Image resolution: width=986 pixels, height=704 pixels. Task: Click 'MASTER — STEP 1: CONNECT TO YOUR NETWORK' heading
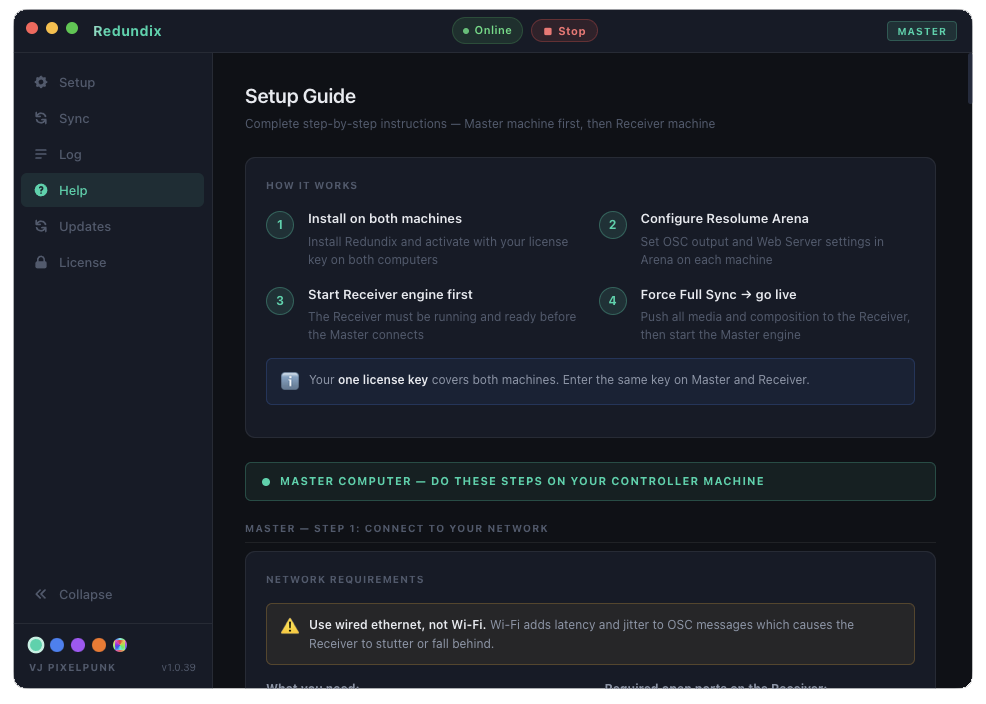(397, 529)
